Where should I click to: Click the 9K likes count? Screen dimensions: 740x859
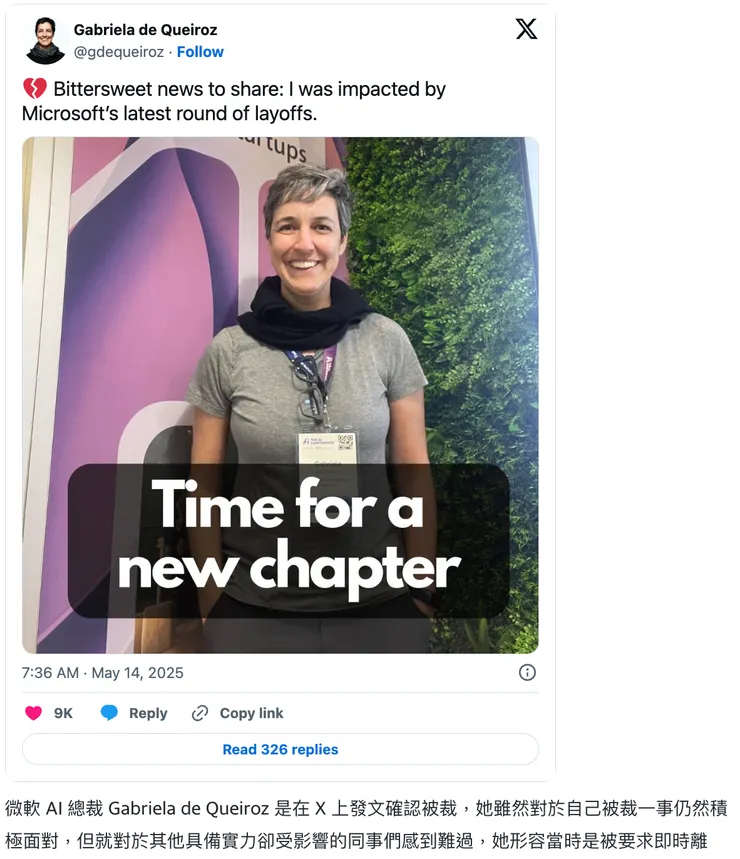coord(63,713)
